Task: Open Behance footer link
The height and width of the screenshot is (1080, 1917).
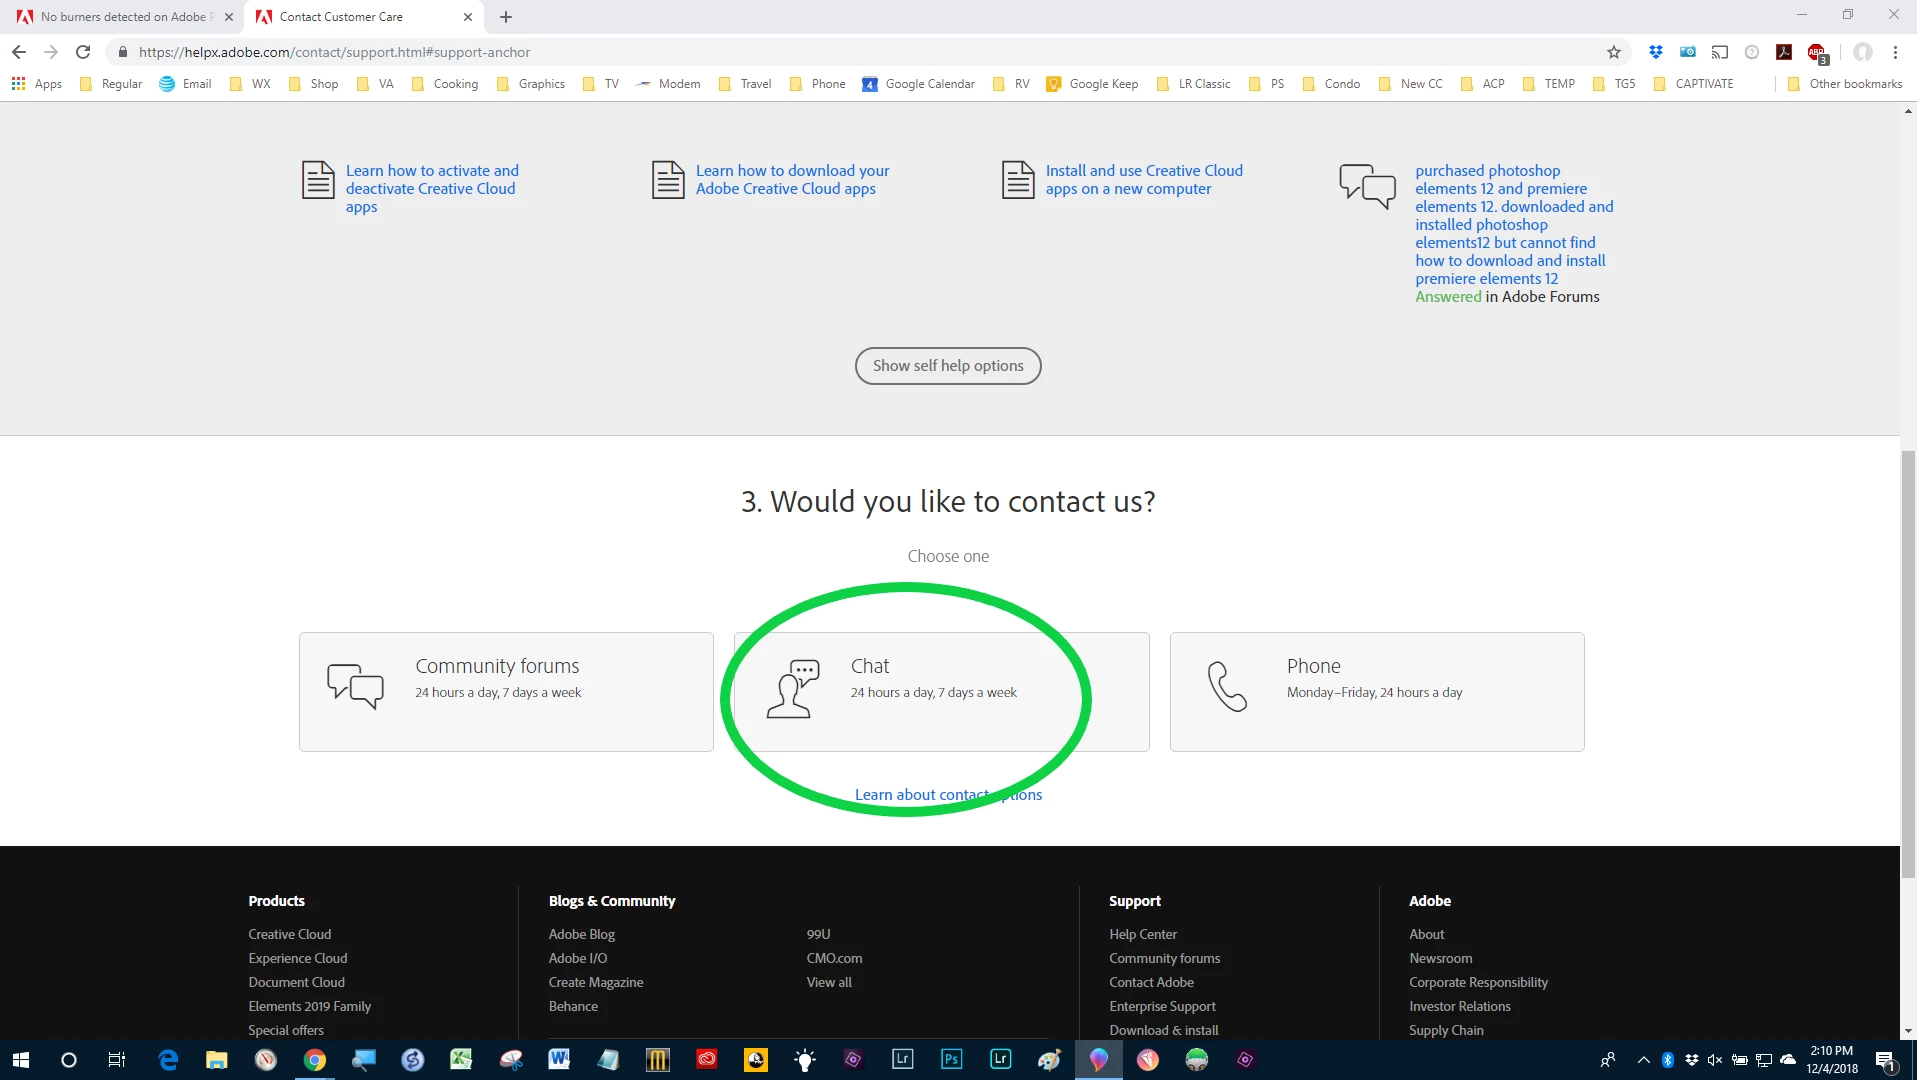Action: click(573, 1006)
